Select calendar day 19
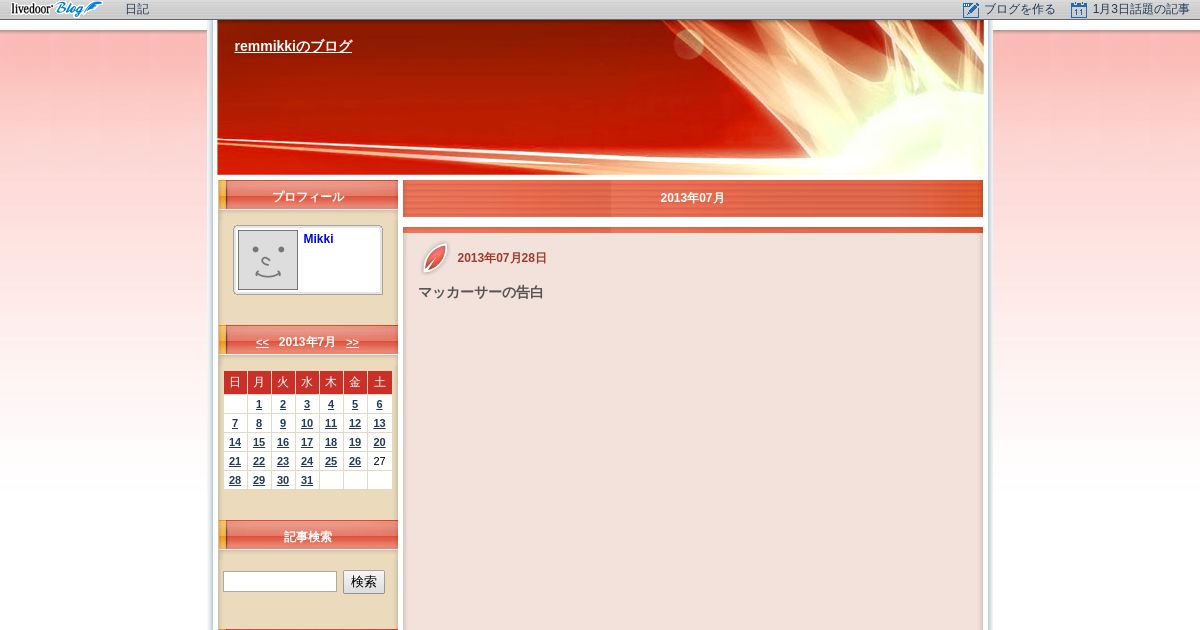1200x630 pixels. (x=355, y=442)
